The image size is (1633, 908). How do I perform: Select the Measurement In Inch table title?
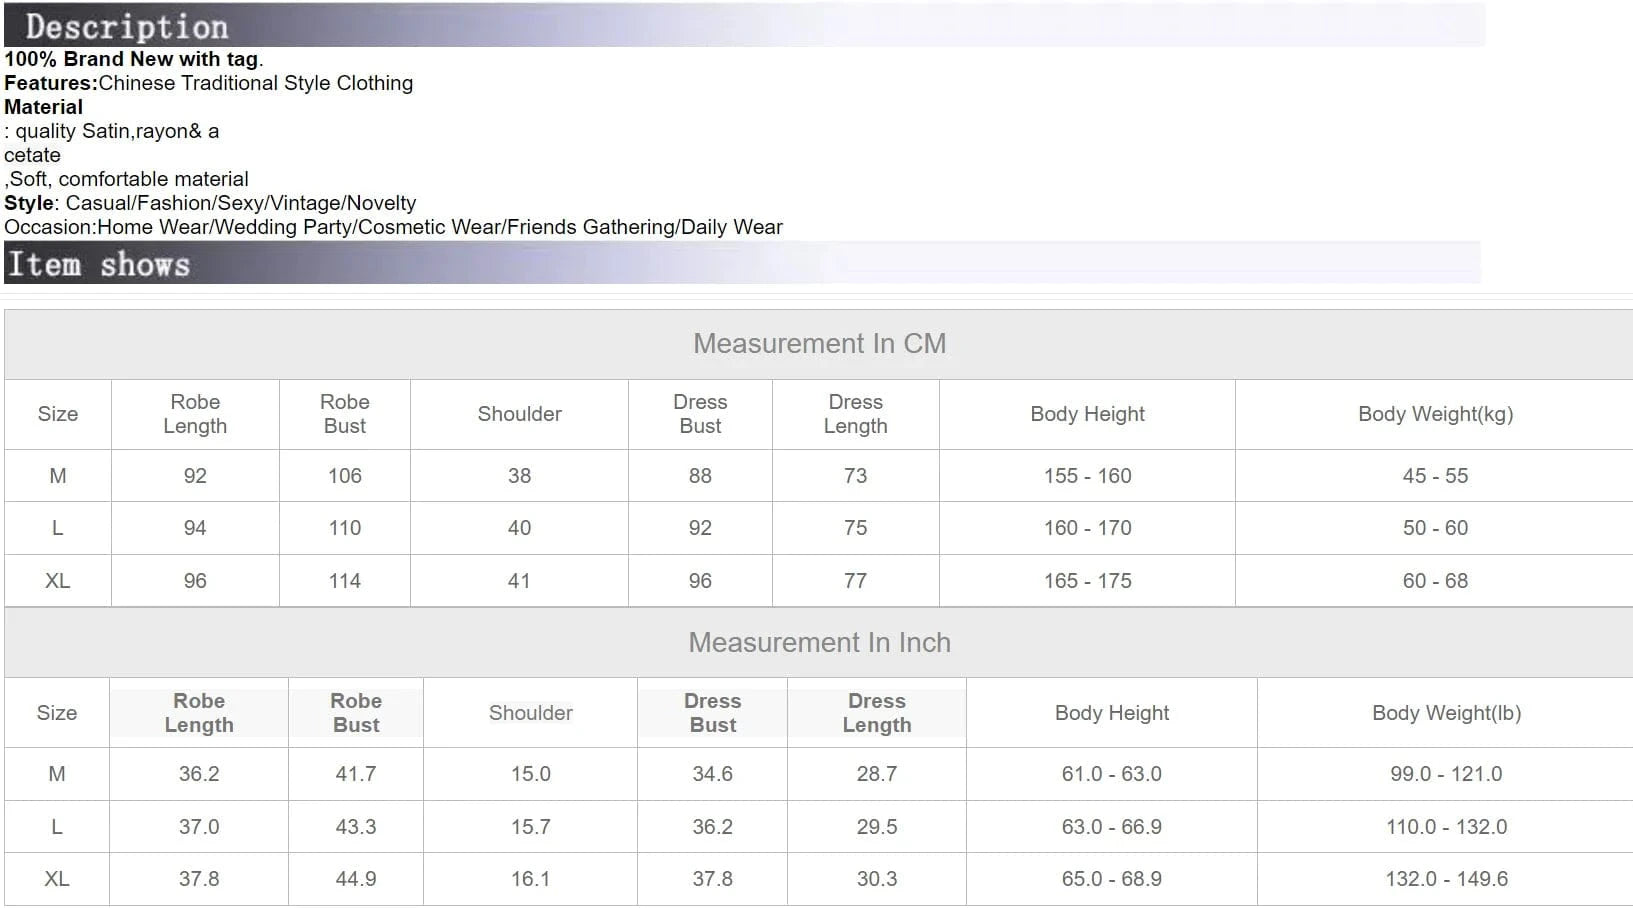819,643
